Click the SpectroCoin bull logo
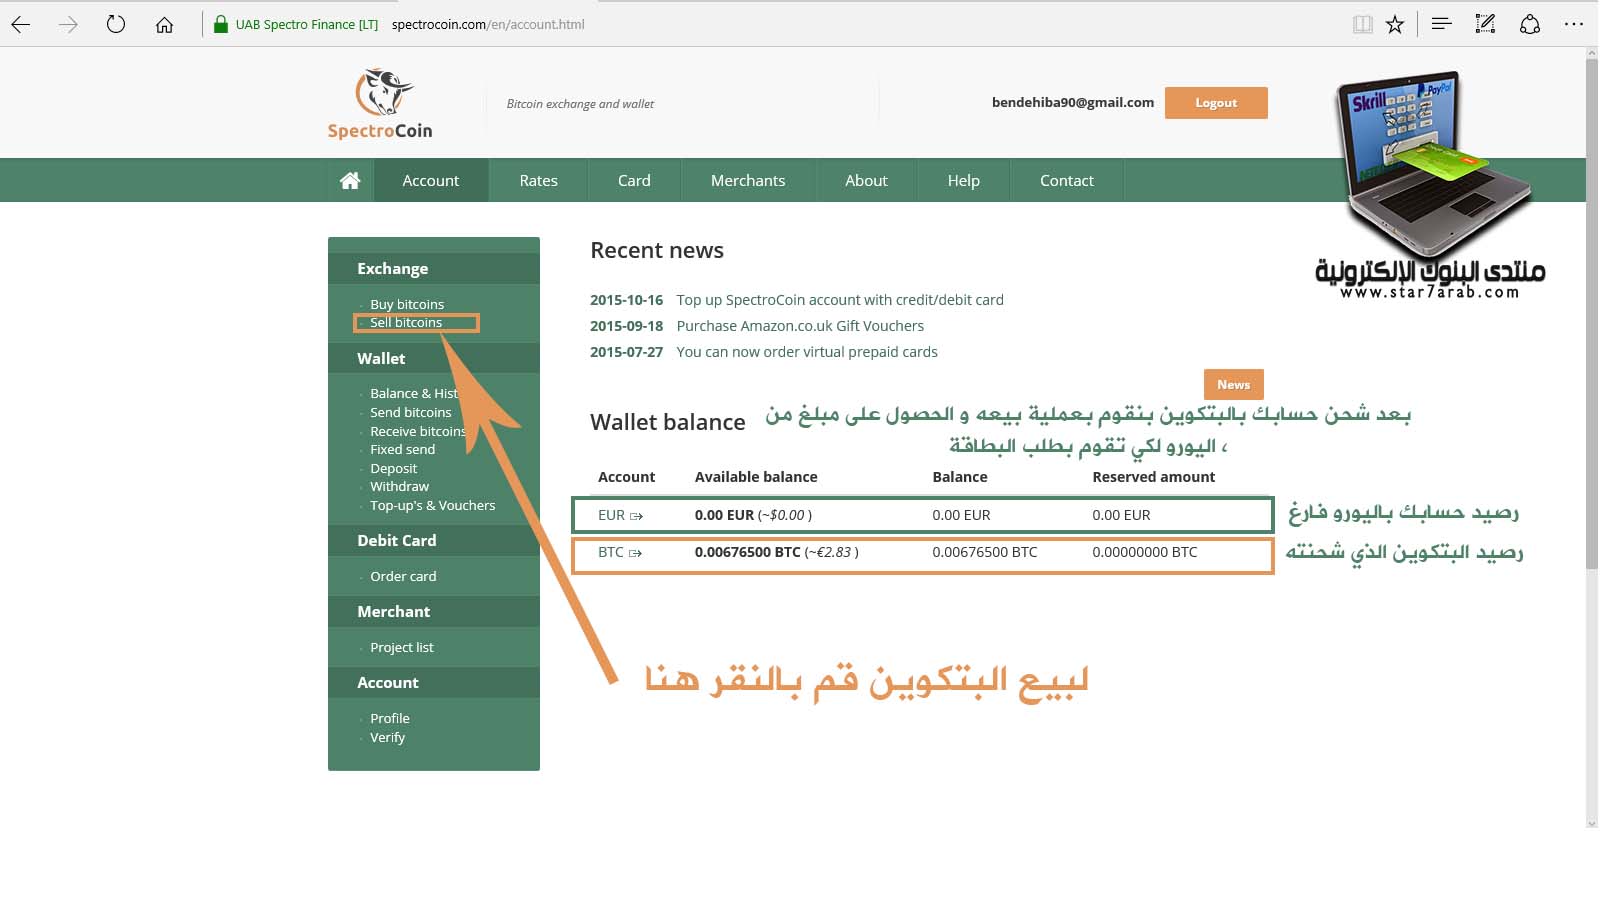The width and height of the screenshot is (1600, 900). pos(380,104)
